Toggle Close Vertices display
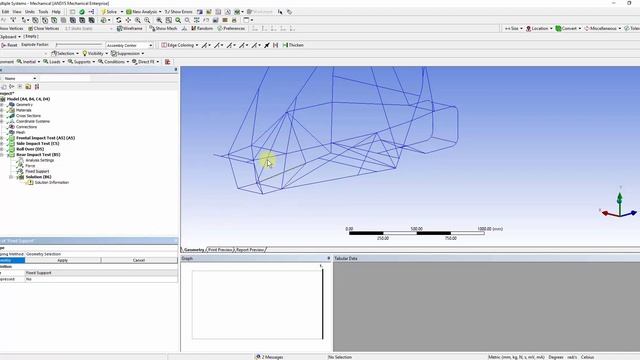The height and width of the screenshot is (360, 640). pos(44,29)
